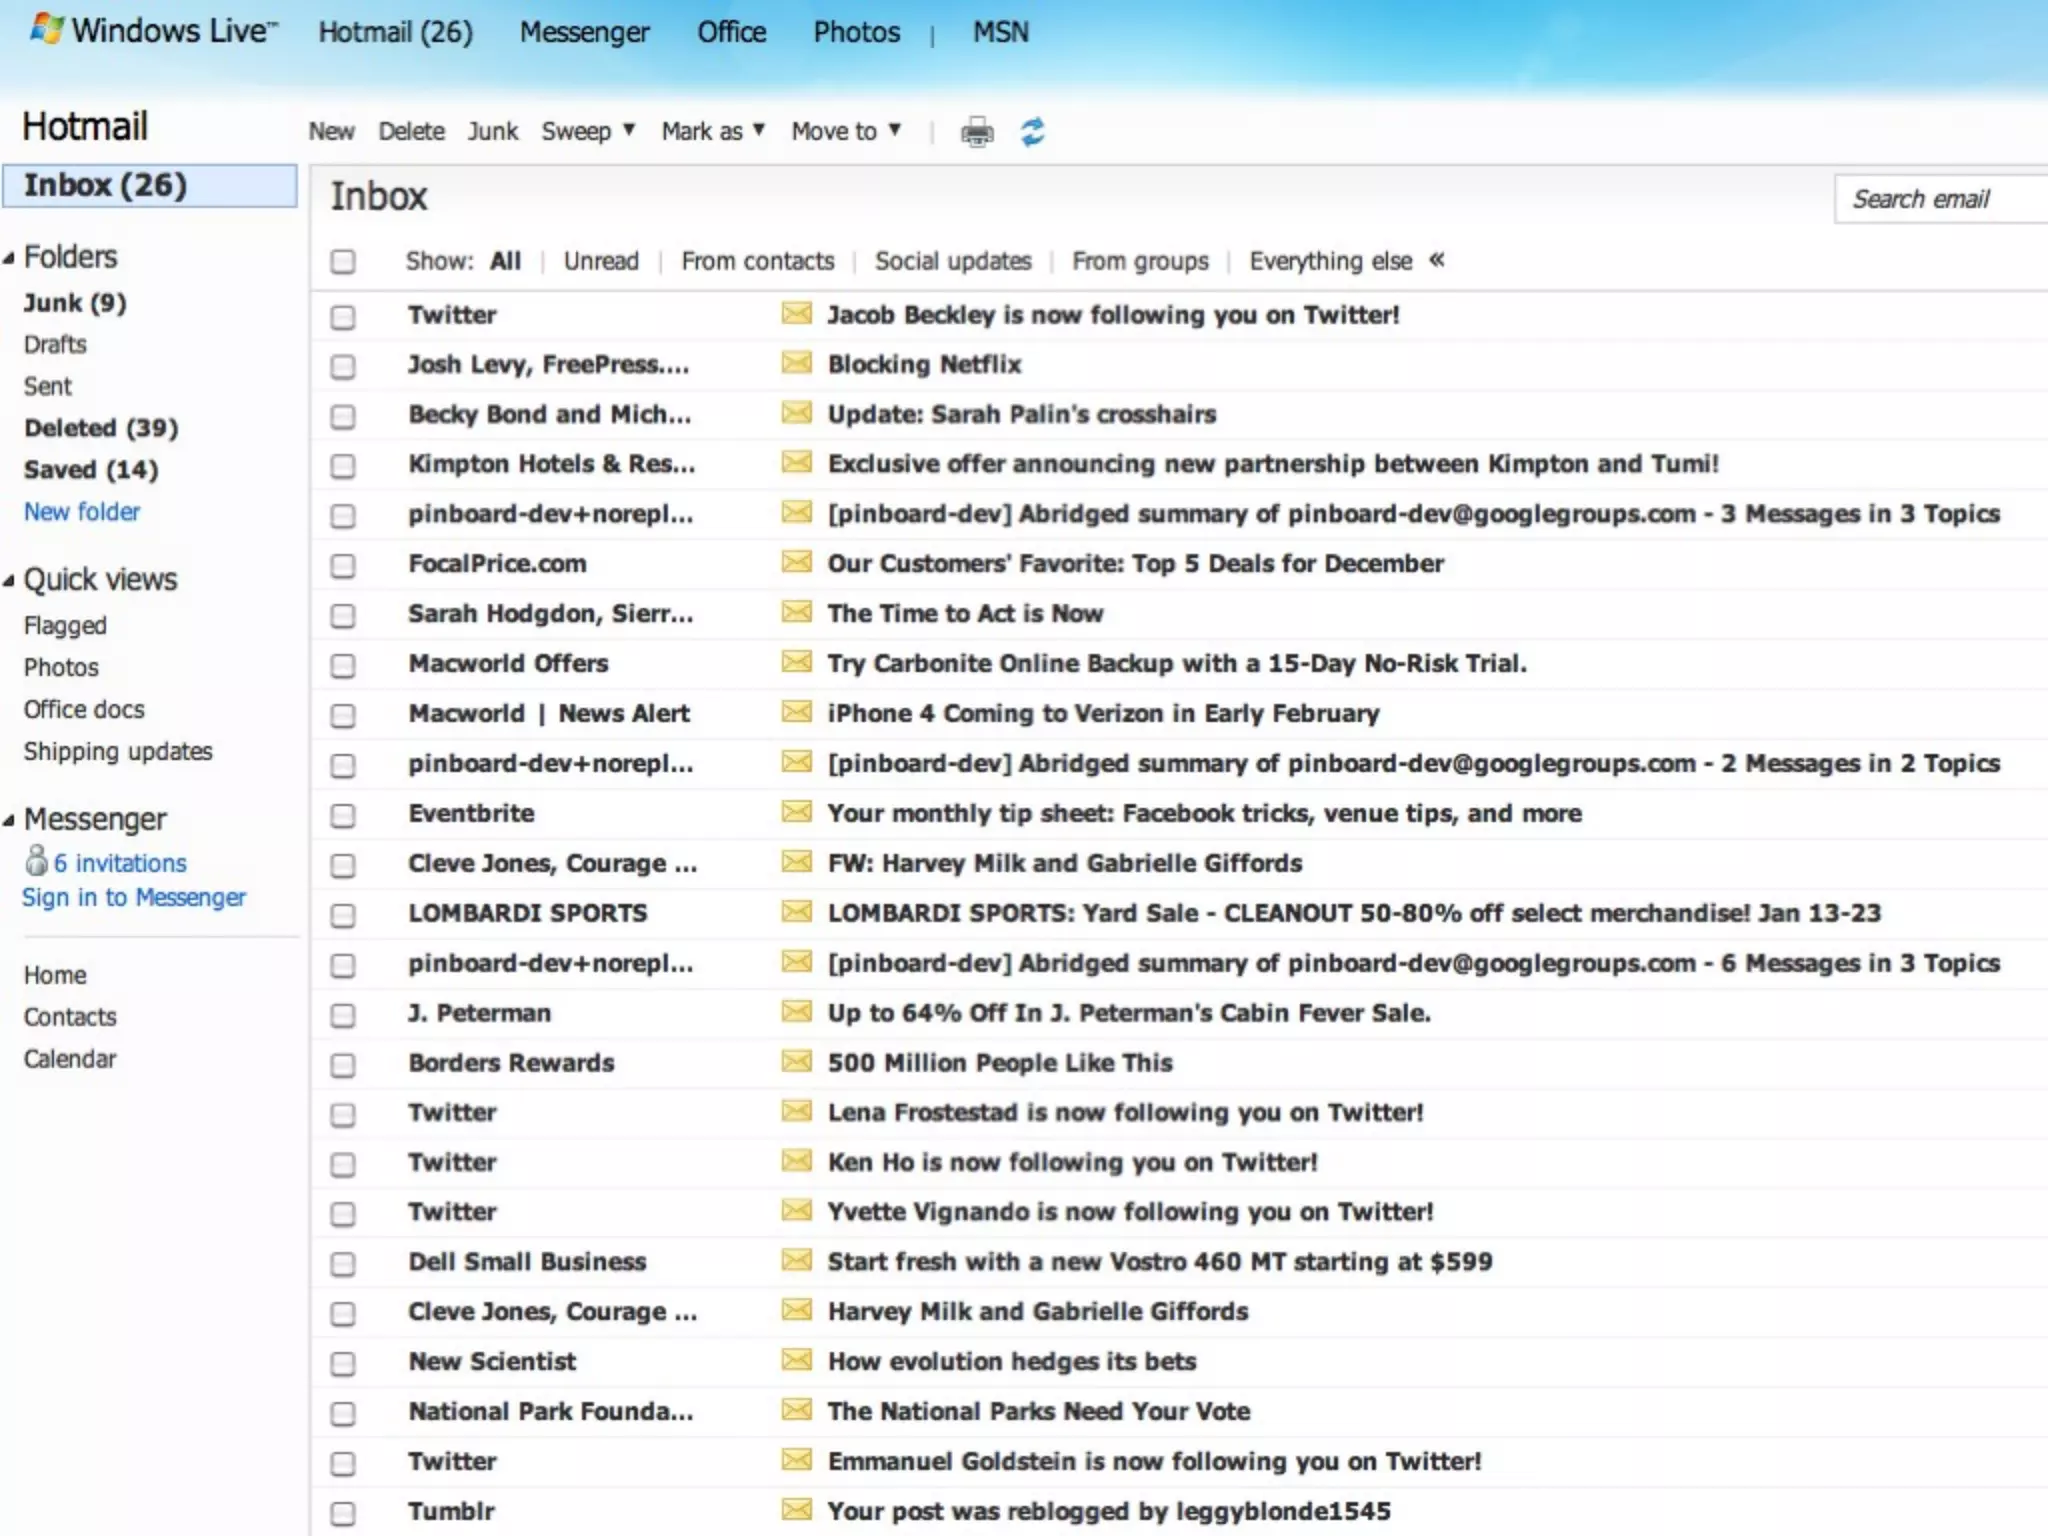Click the print icon in toolbar
Viewport: 2048px width, 1536px height.
pos(977,132)
